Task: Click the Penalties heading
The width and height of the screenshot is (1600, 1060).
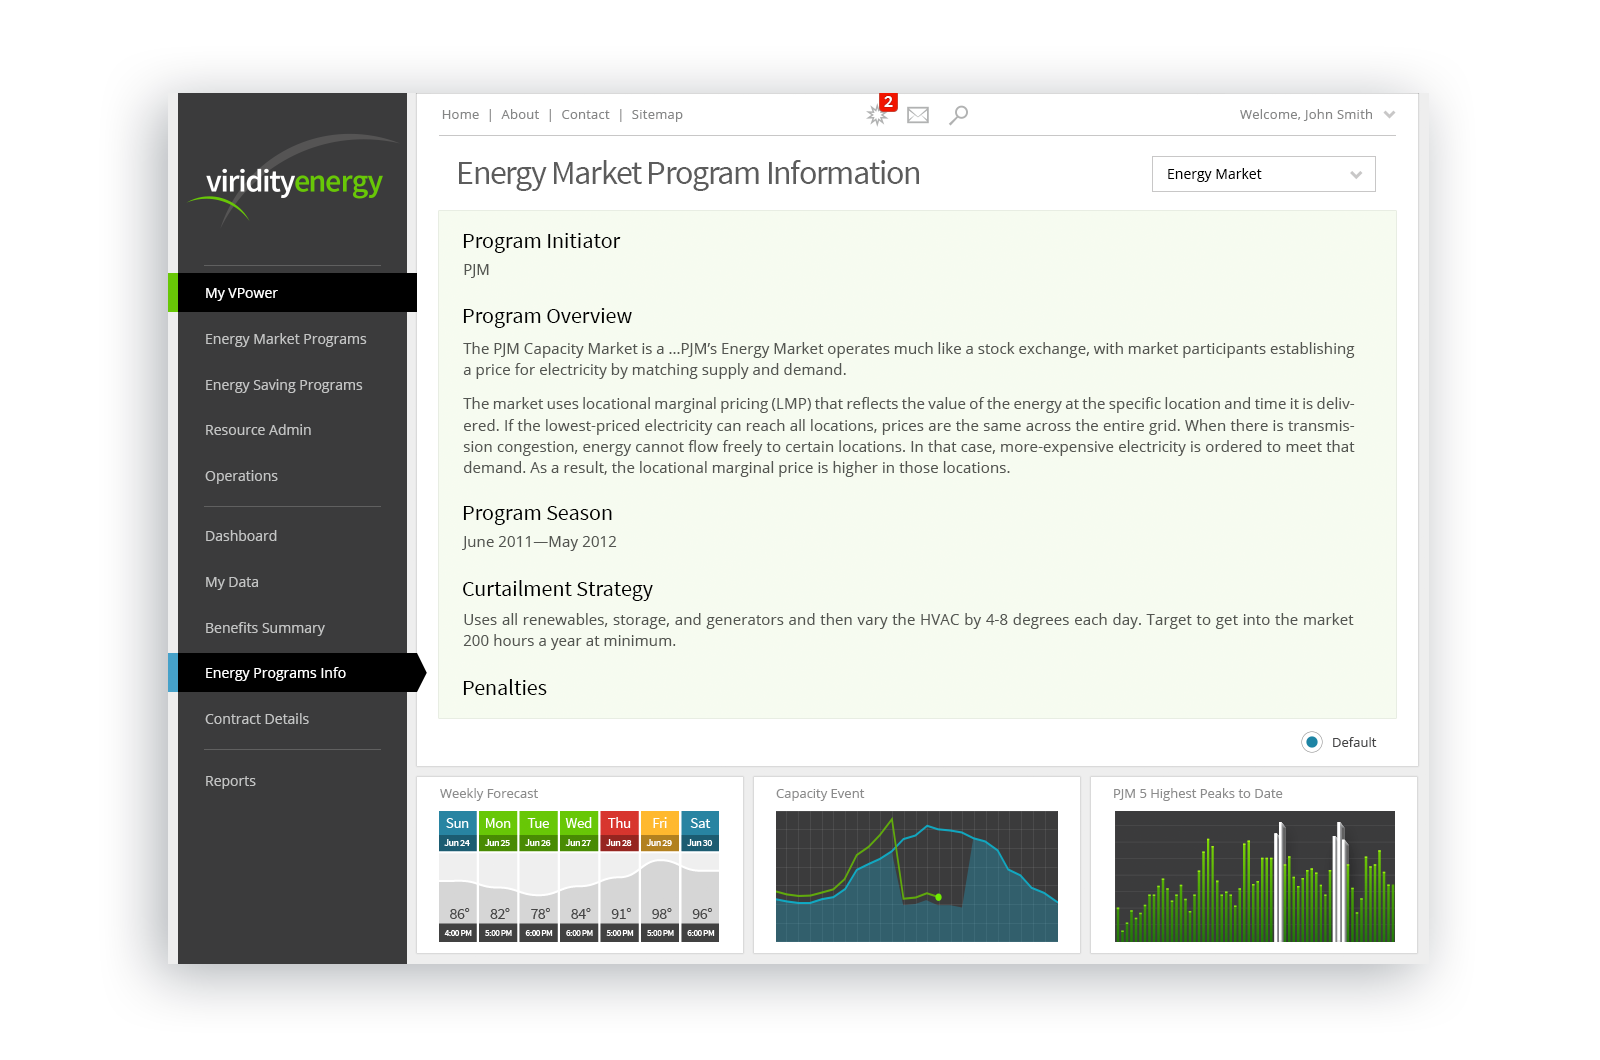Action: [504, 688]
